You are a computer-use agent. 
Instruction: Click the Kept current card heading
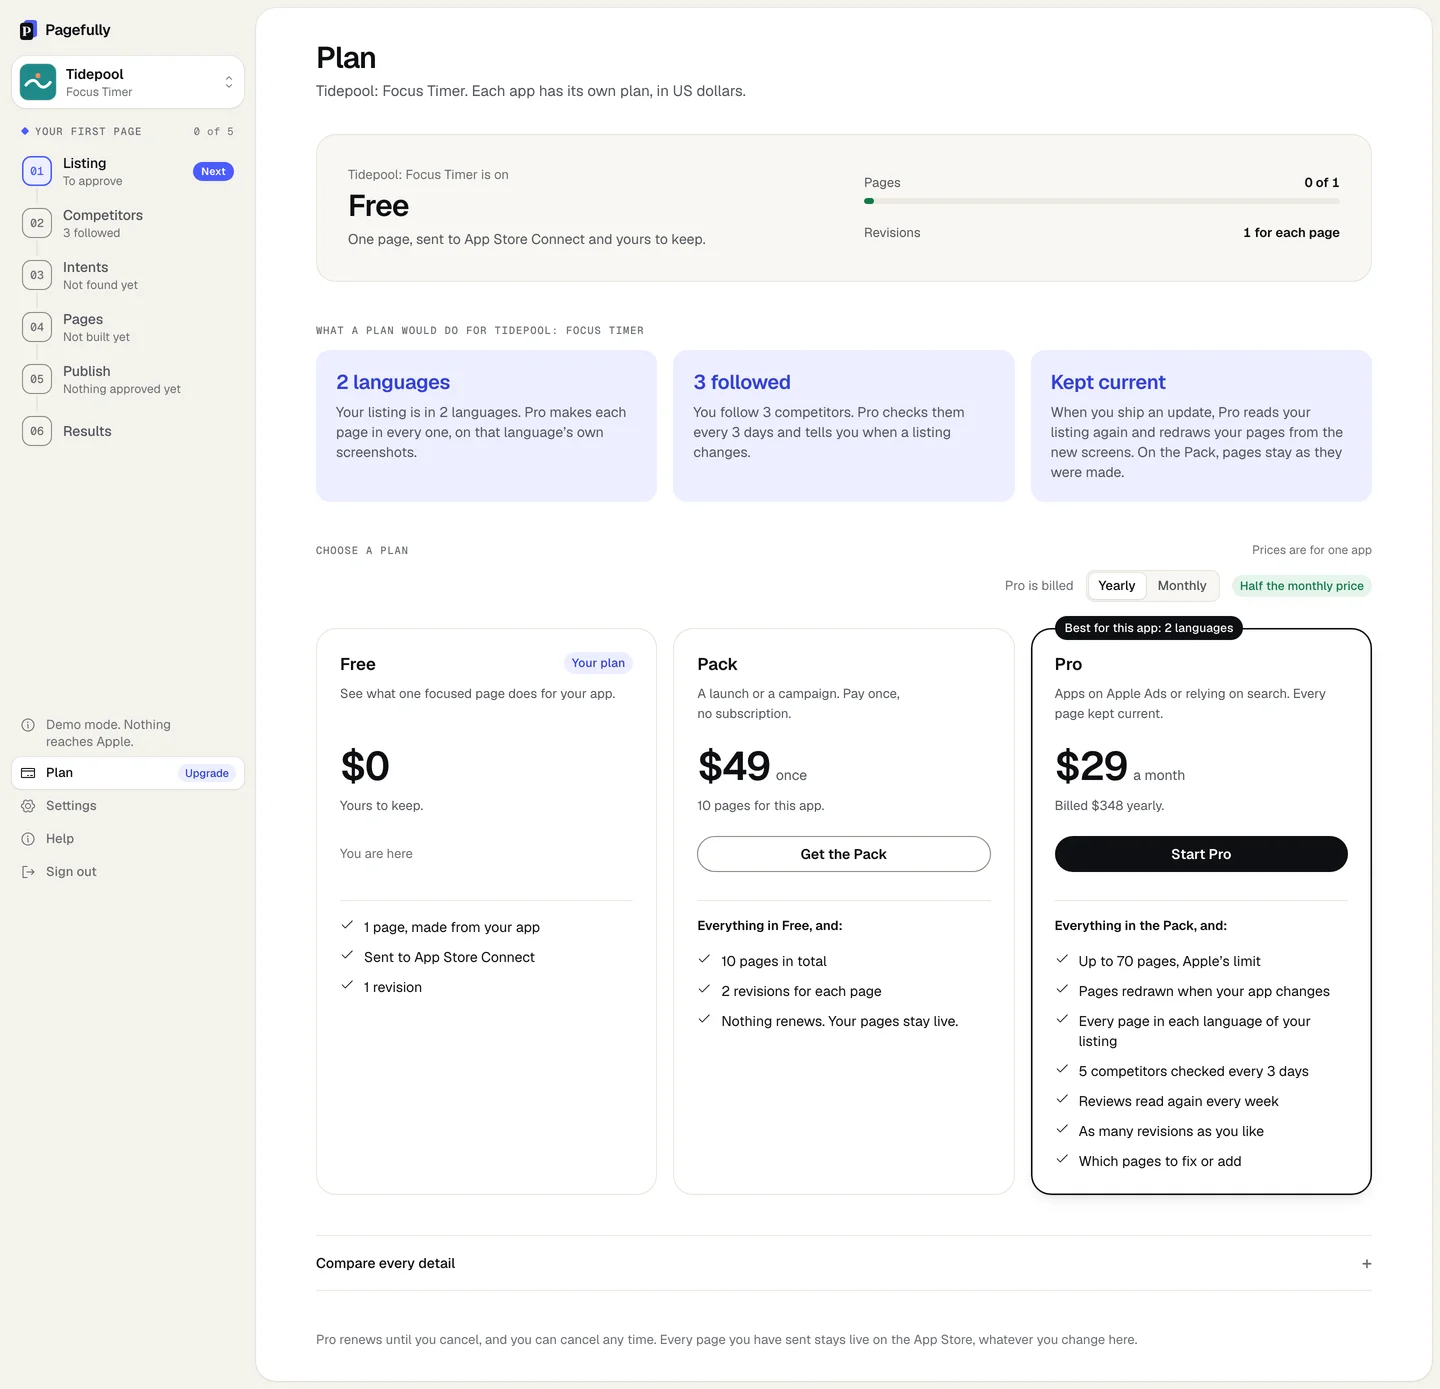pos(1108,382)
